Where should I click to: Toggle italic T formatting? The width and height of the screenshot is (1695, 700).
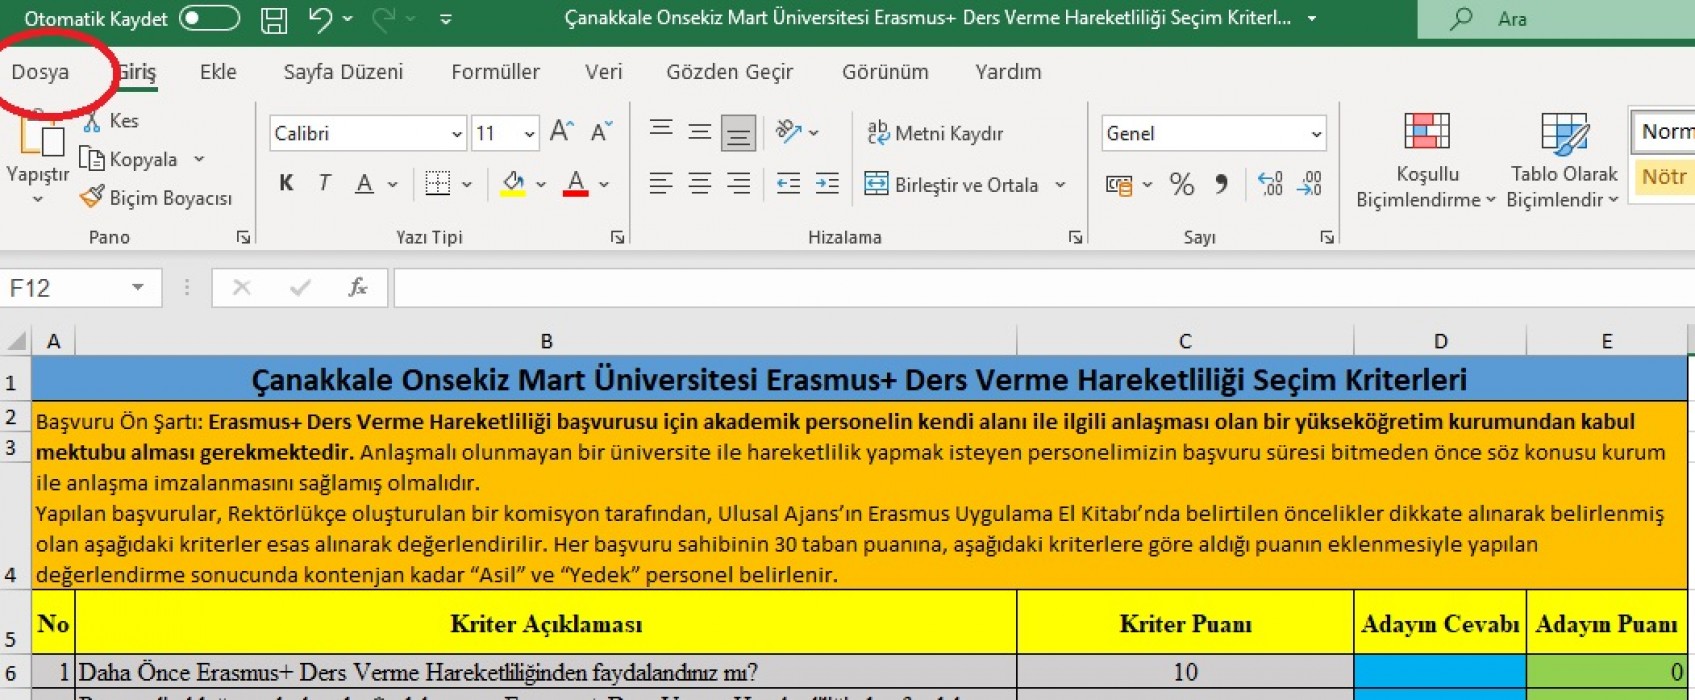tap(324, 183)
